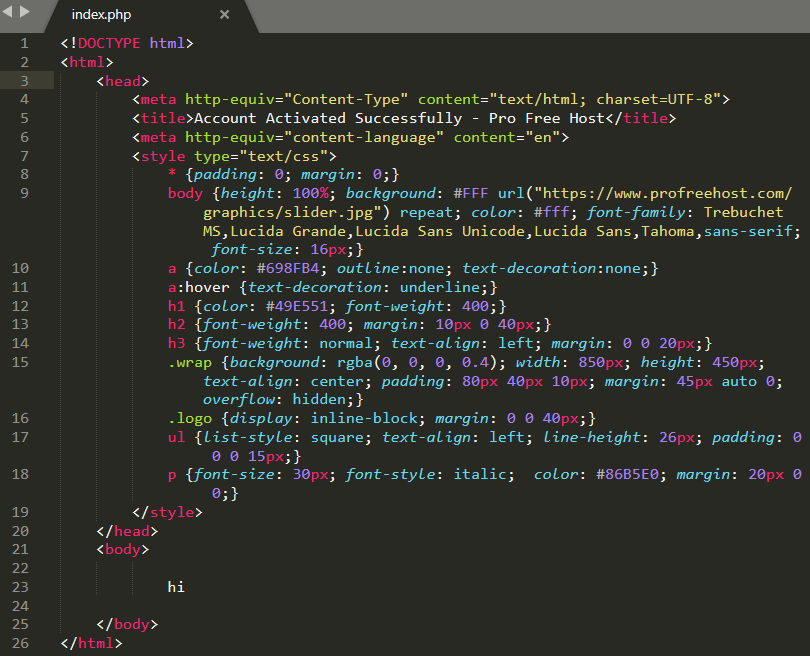Image resolution: width=810 pixels, height=656 pixels.
Task: Click the Tahoma font name
Action: [x=667, y=231]
